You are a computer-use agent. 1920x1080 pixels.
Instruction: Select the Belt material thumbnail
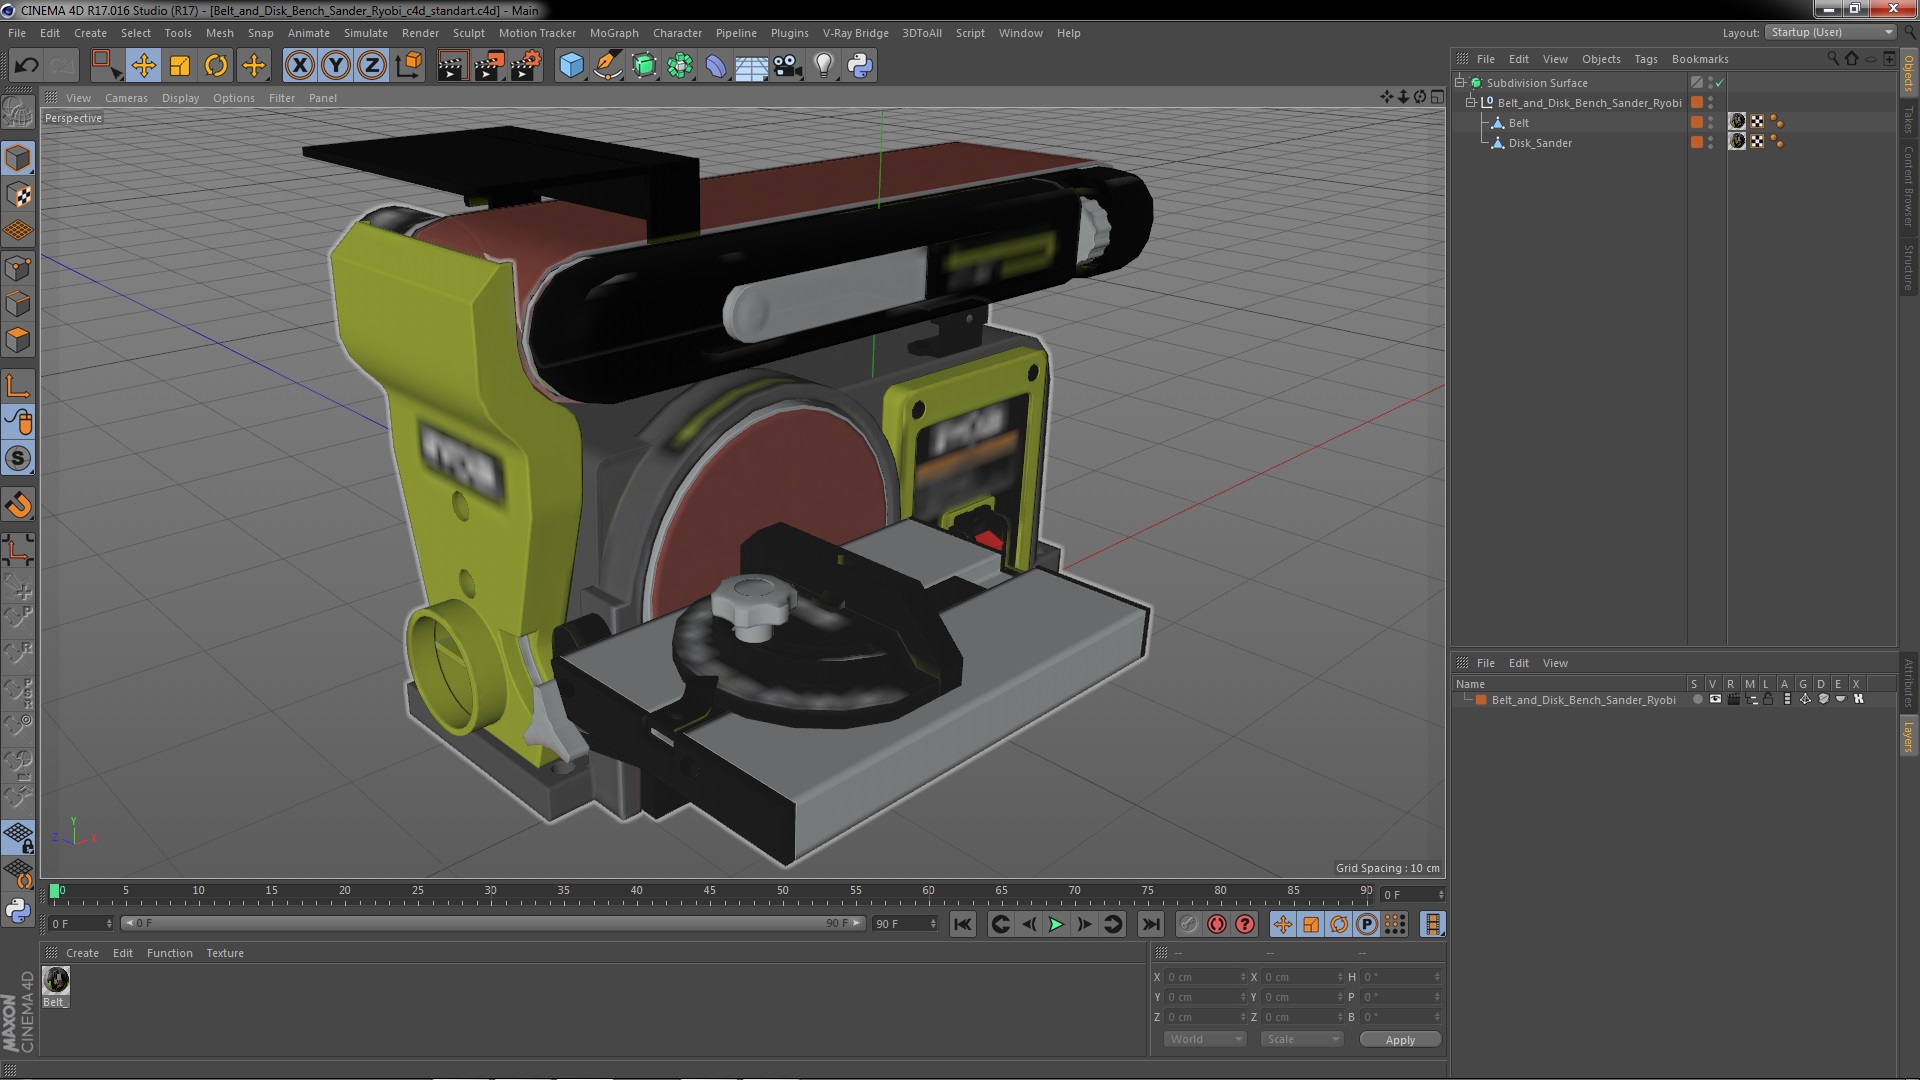[56, 979]
